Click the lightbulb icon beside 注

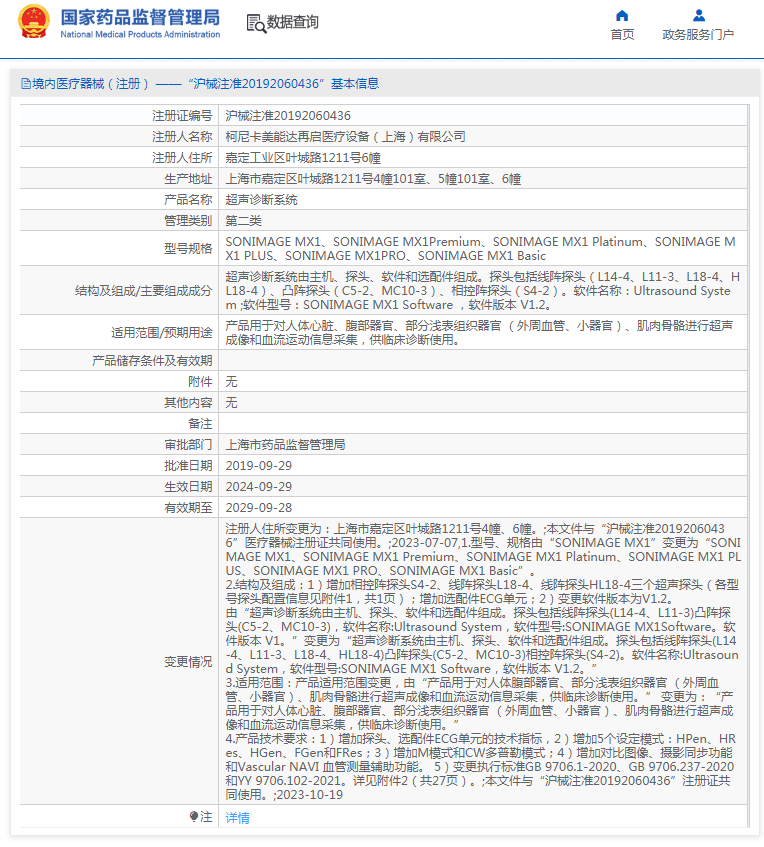click(194, 817)
